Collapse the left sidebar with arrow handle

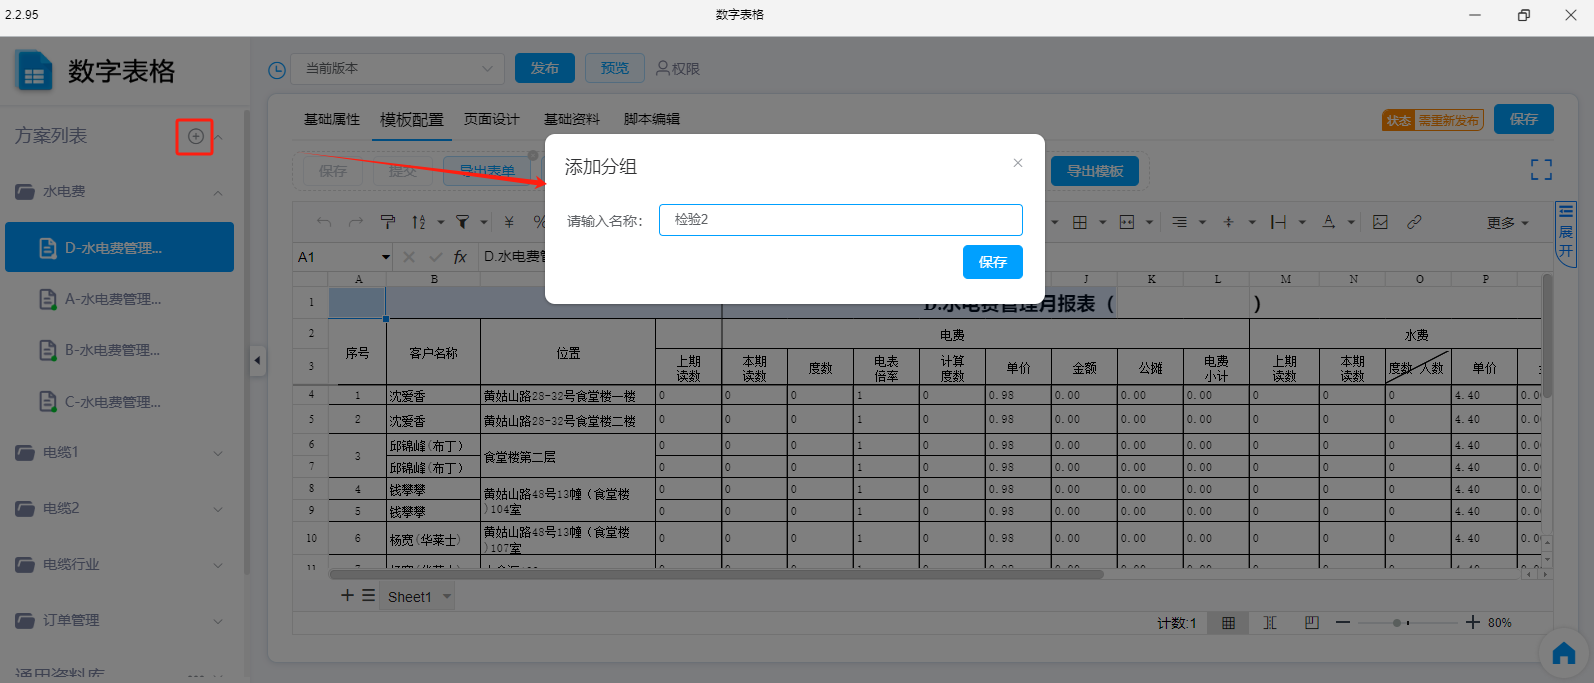(258, 360)
